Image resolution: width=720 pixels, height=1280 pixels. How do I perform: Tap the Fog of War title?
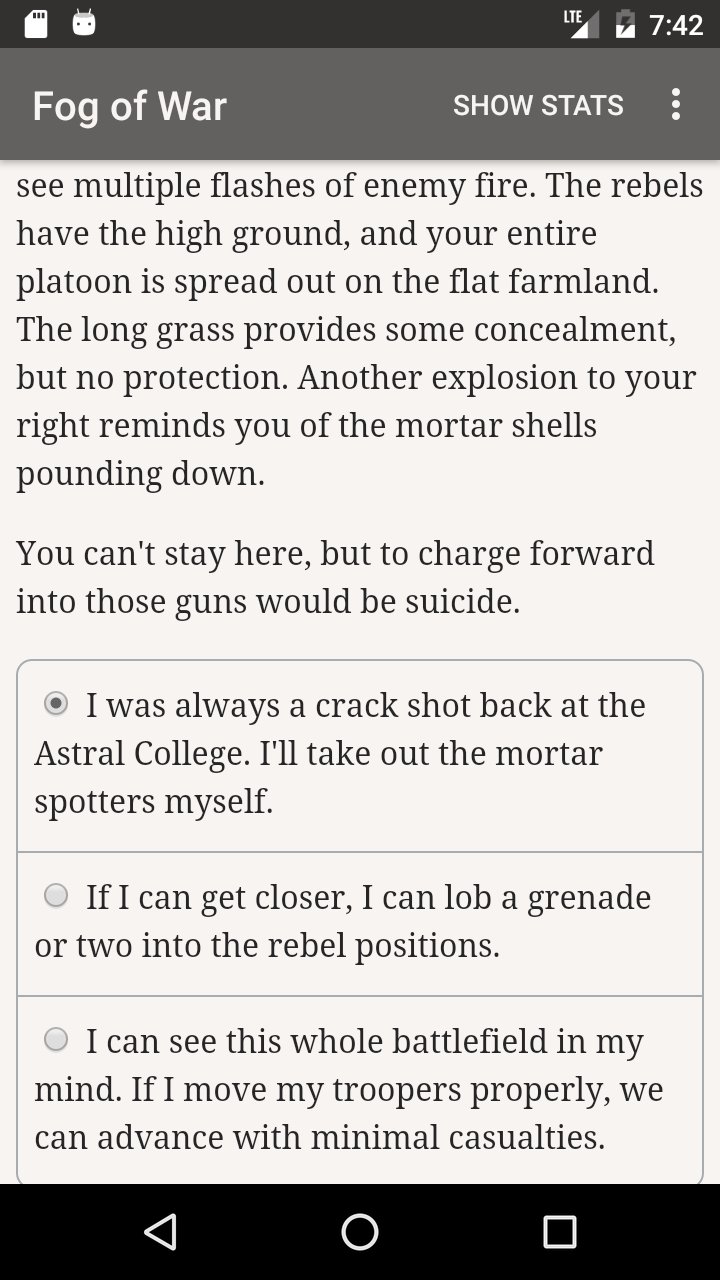pyautogui.click(x=130, y=106)
